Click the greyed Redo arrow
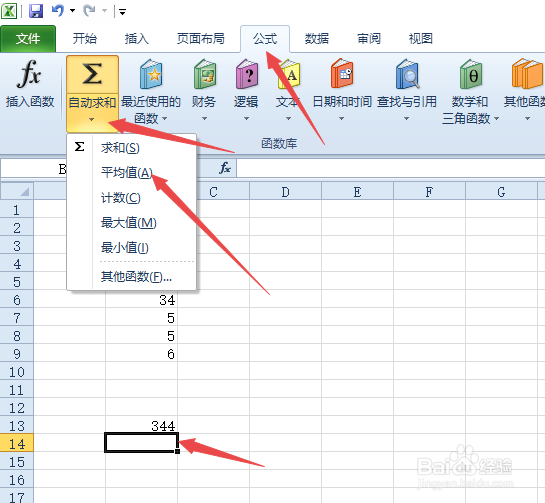Screen dimensions: 545x503 click(x=90, y=11)
